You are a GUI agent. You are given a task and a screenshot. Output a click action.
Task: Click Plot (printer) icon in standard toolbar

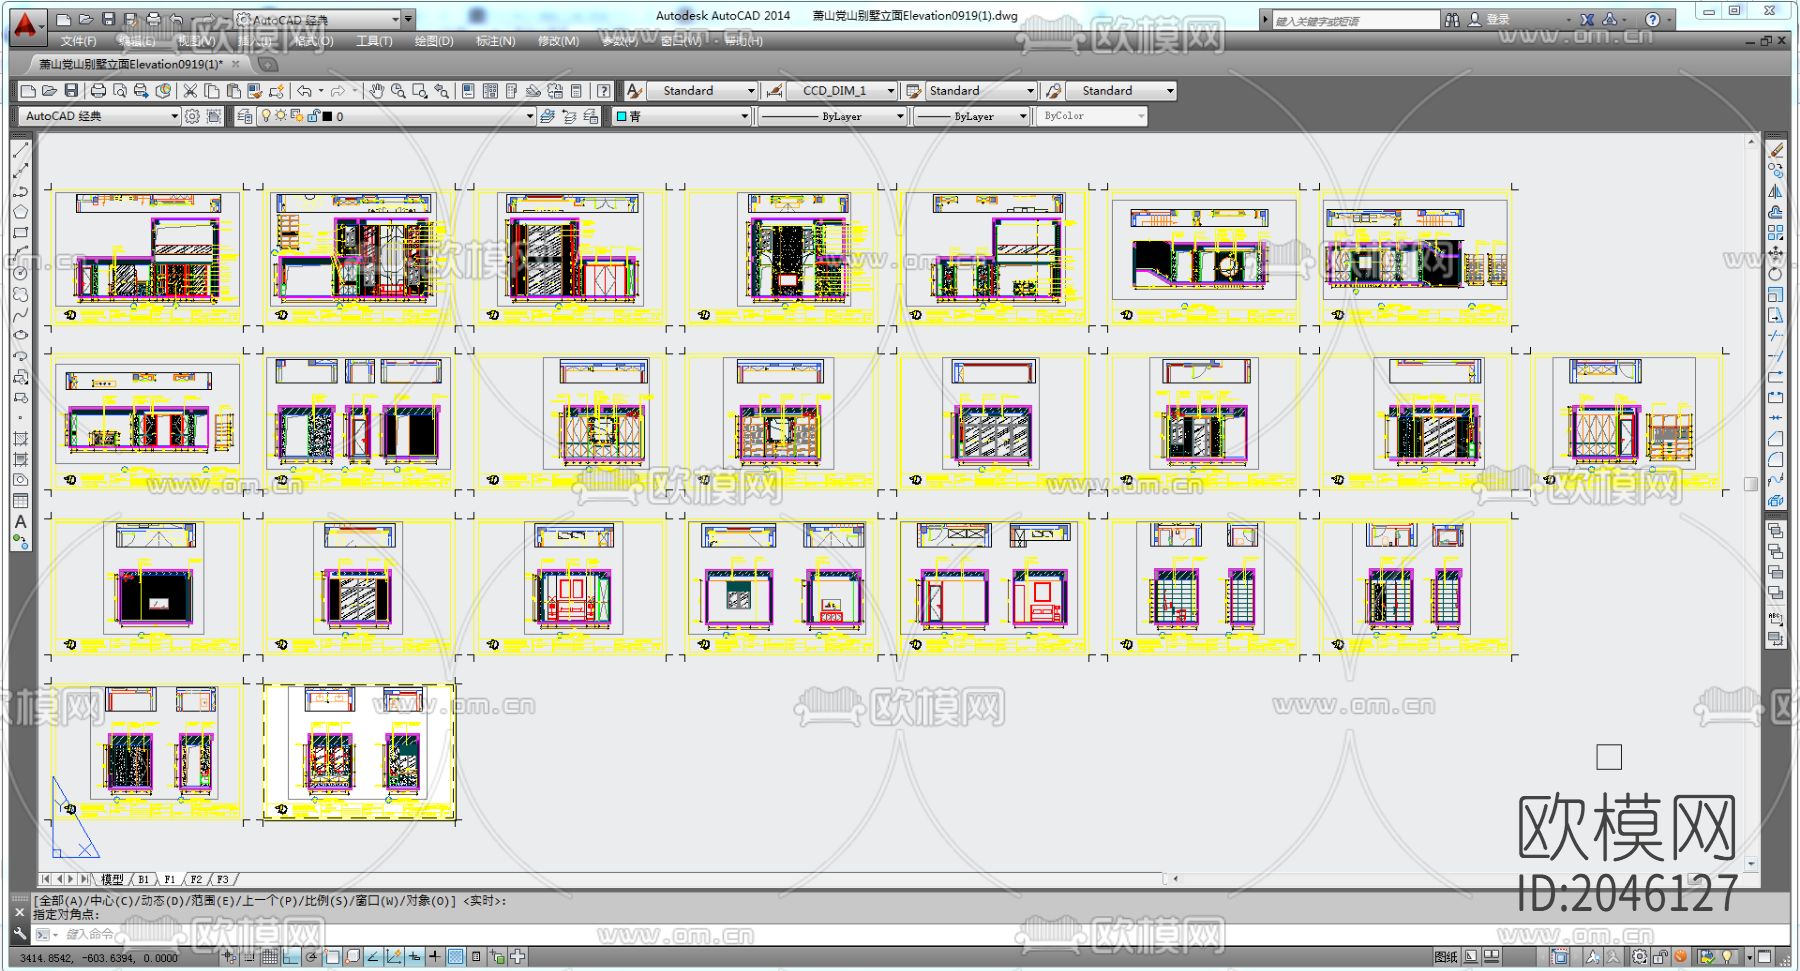coord(98,91)
